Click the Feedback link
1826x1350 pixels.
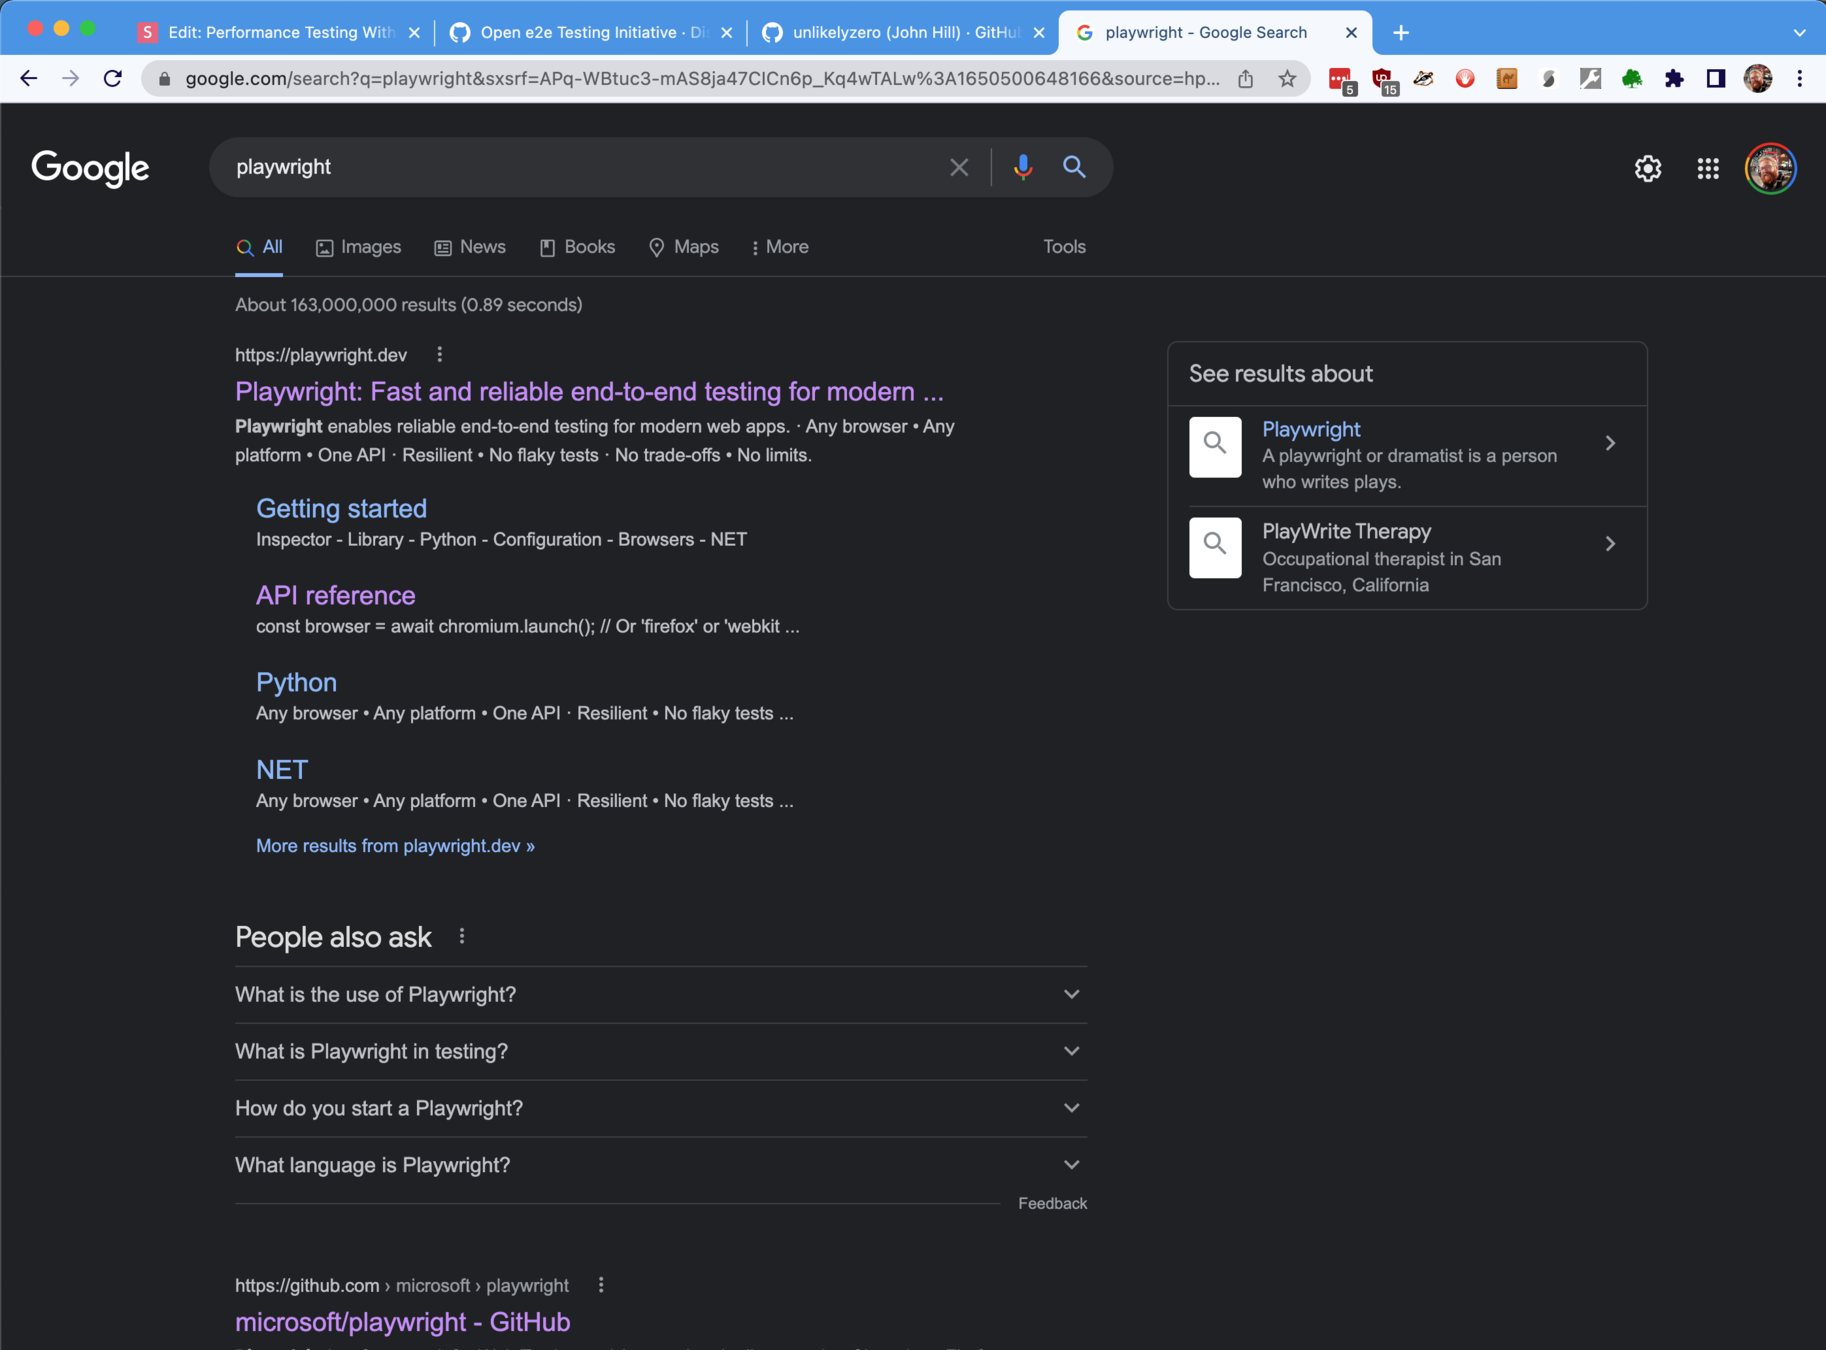pos(1052,1204)
